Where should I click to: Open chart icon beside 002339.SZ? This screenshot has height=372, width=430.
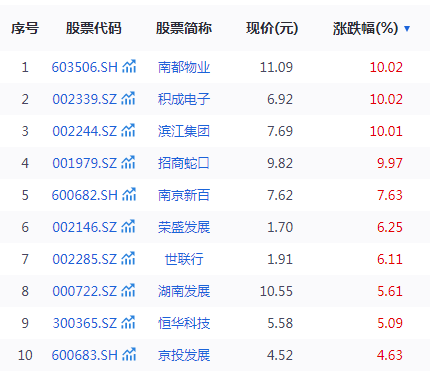click(128, 98)
